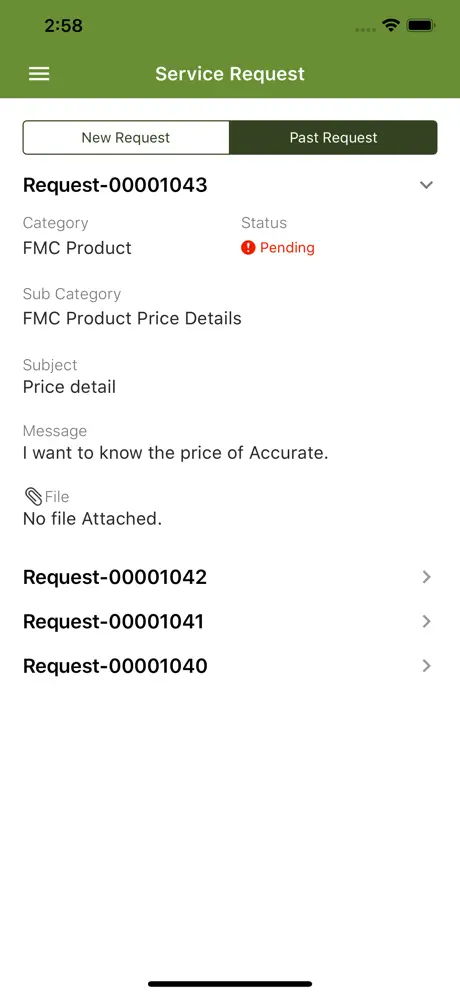Tap the battery icon in status bar
460x996 pixels.
point(421,26)
